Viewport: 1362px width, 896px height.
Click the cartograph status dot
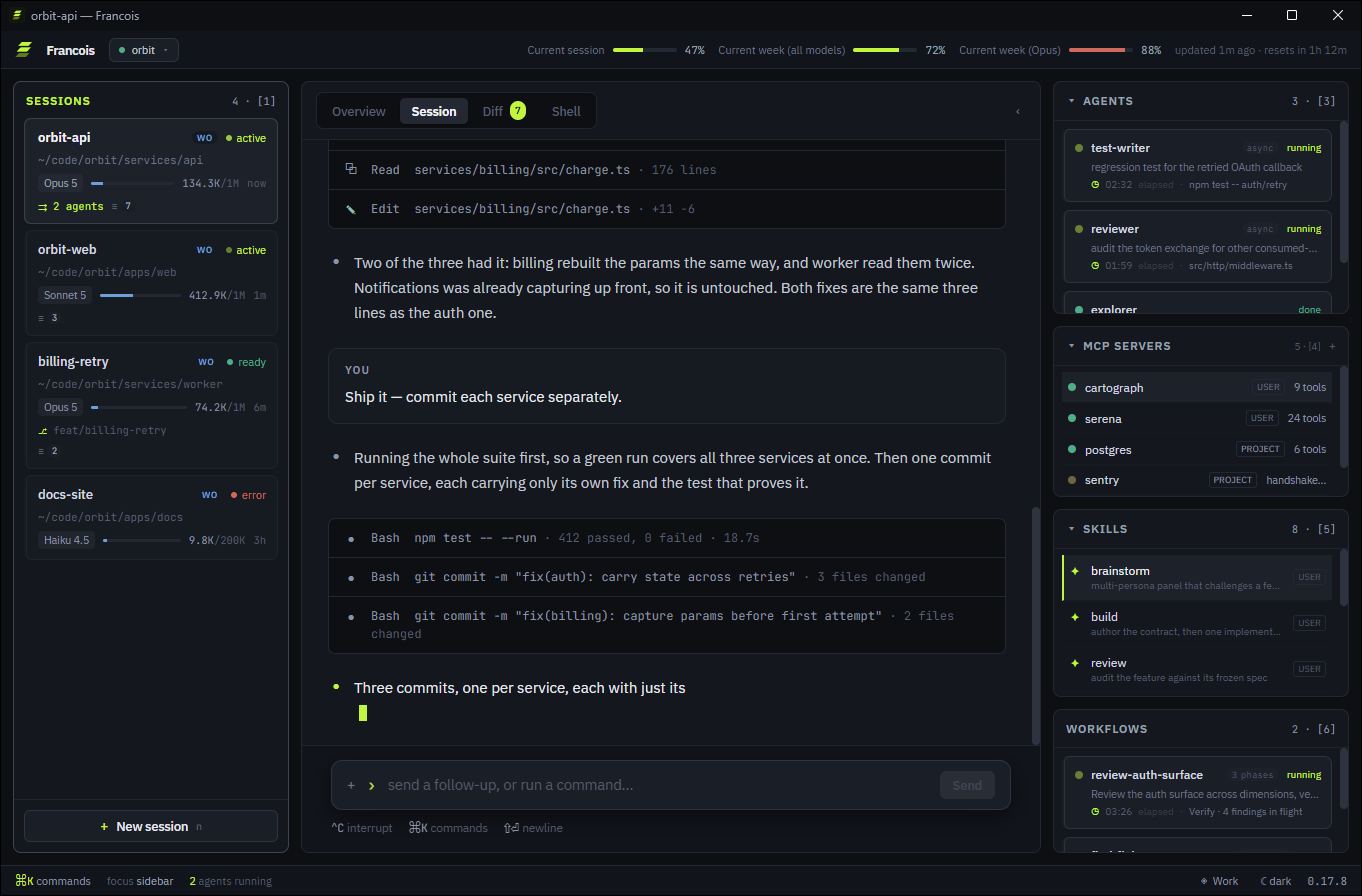pyautogui.click(x=1073, y=387)
